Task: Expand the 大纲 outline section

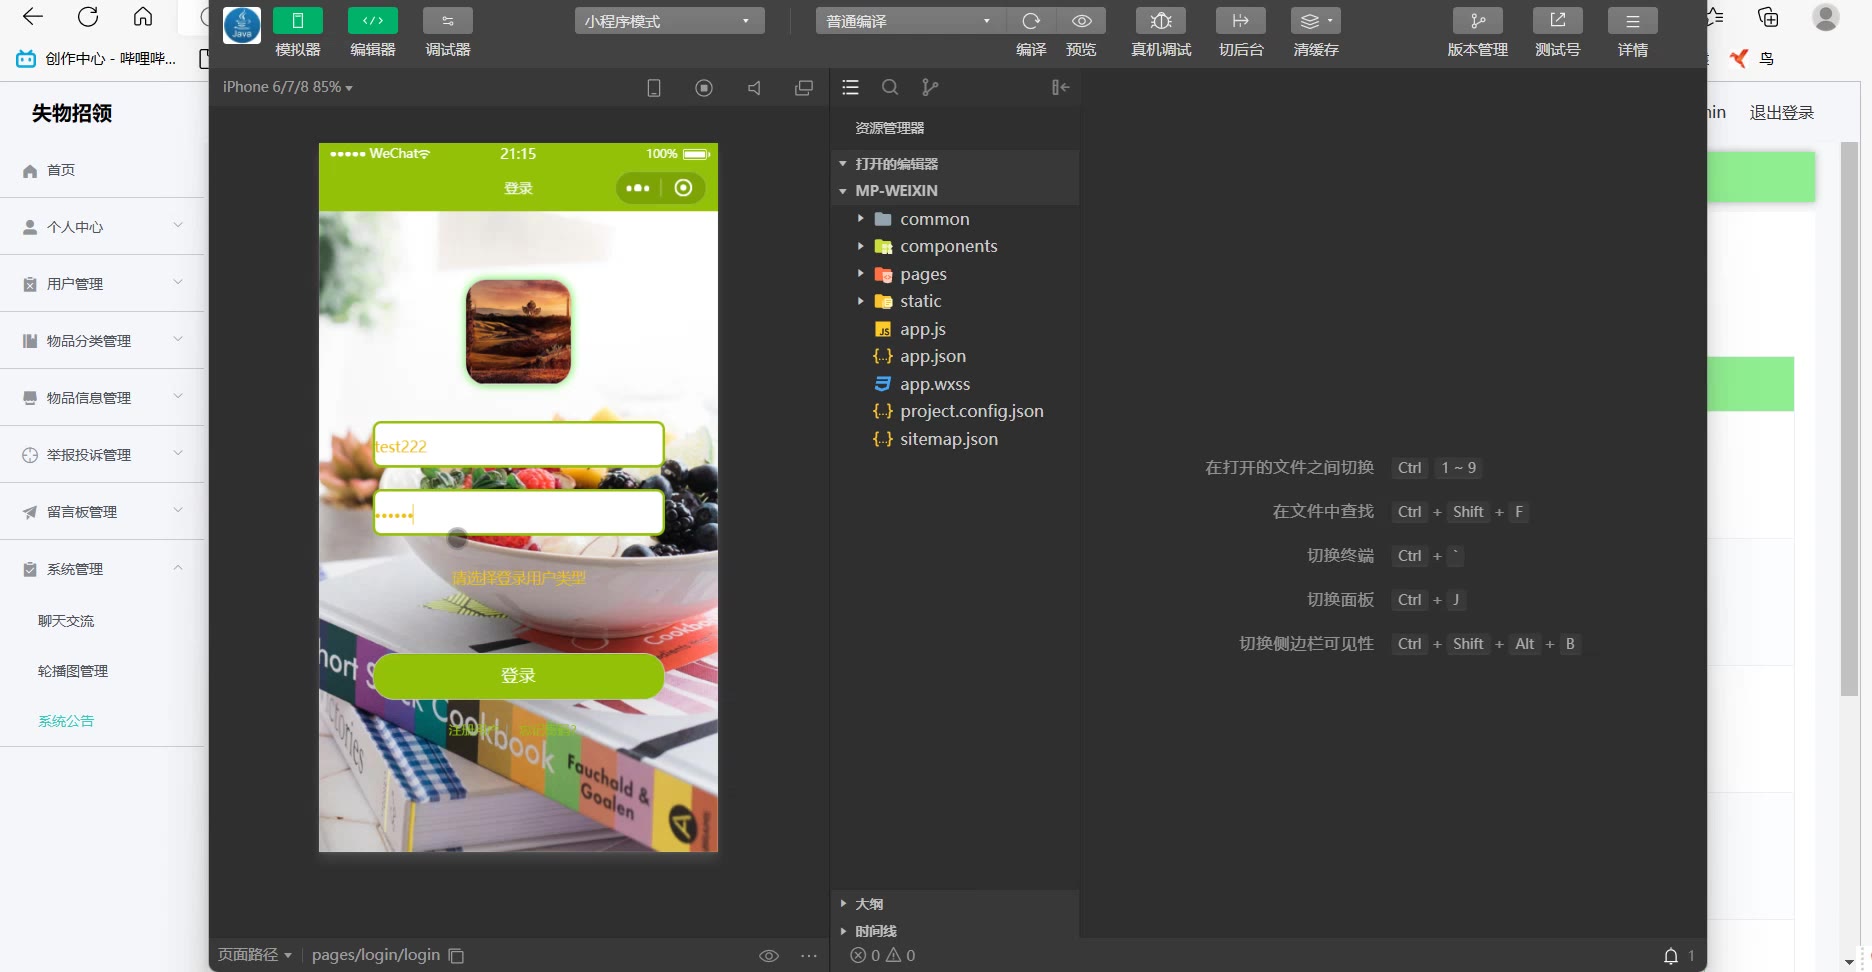Action: click(955, 904)
